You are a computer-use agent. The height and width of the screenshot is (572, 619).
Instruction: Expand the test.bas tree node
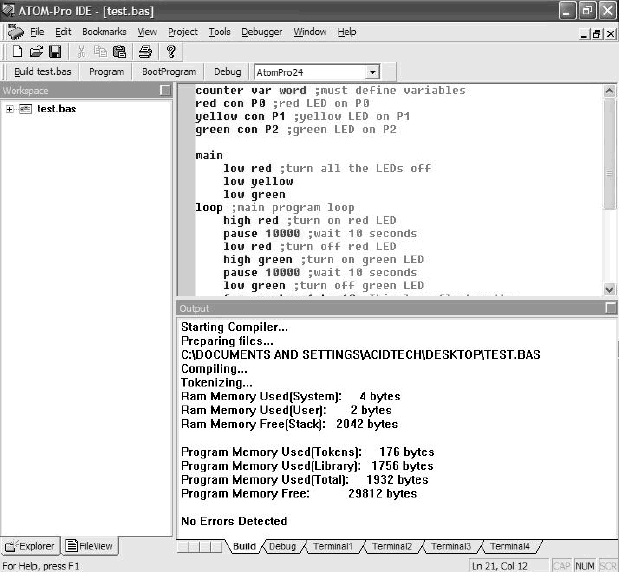[10, 108]
